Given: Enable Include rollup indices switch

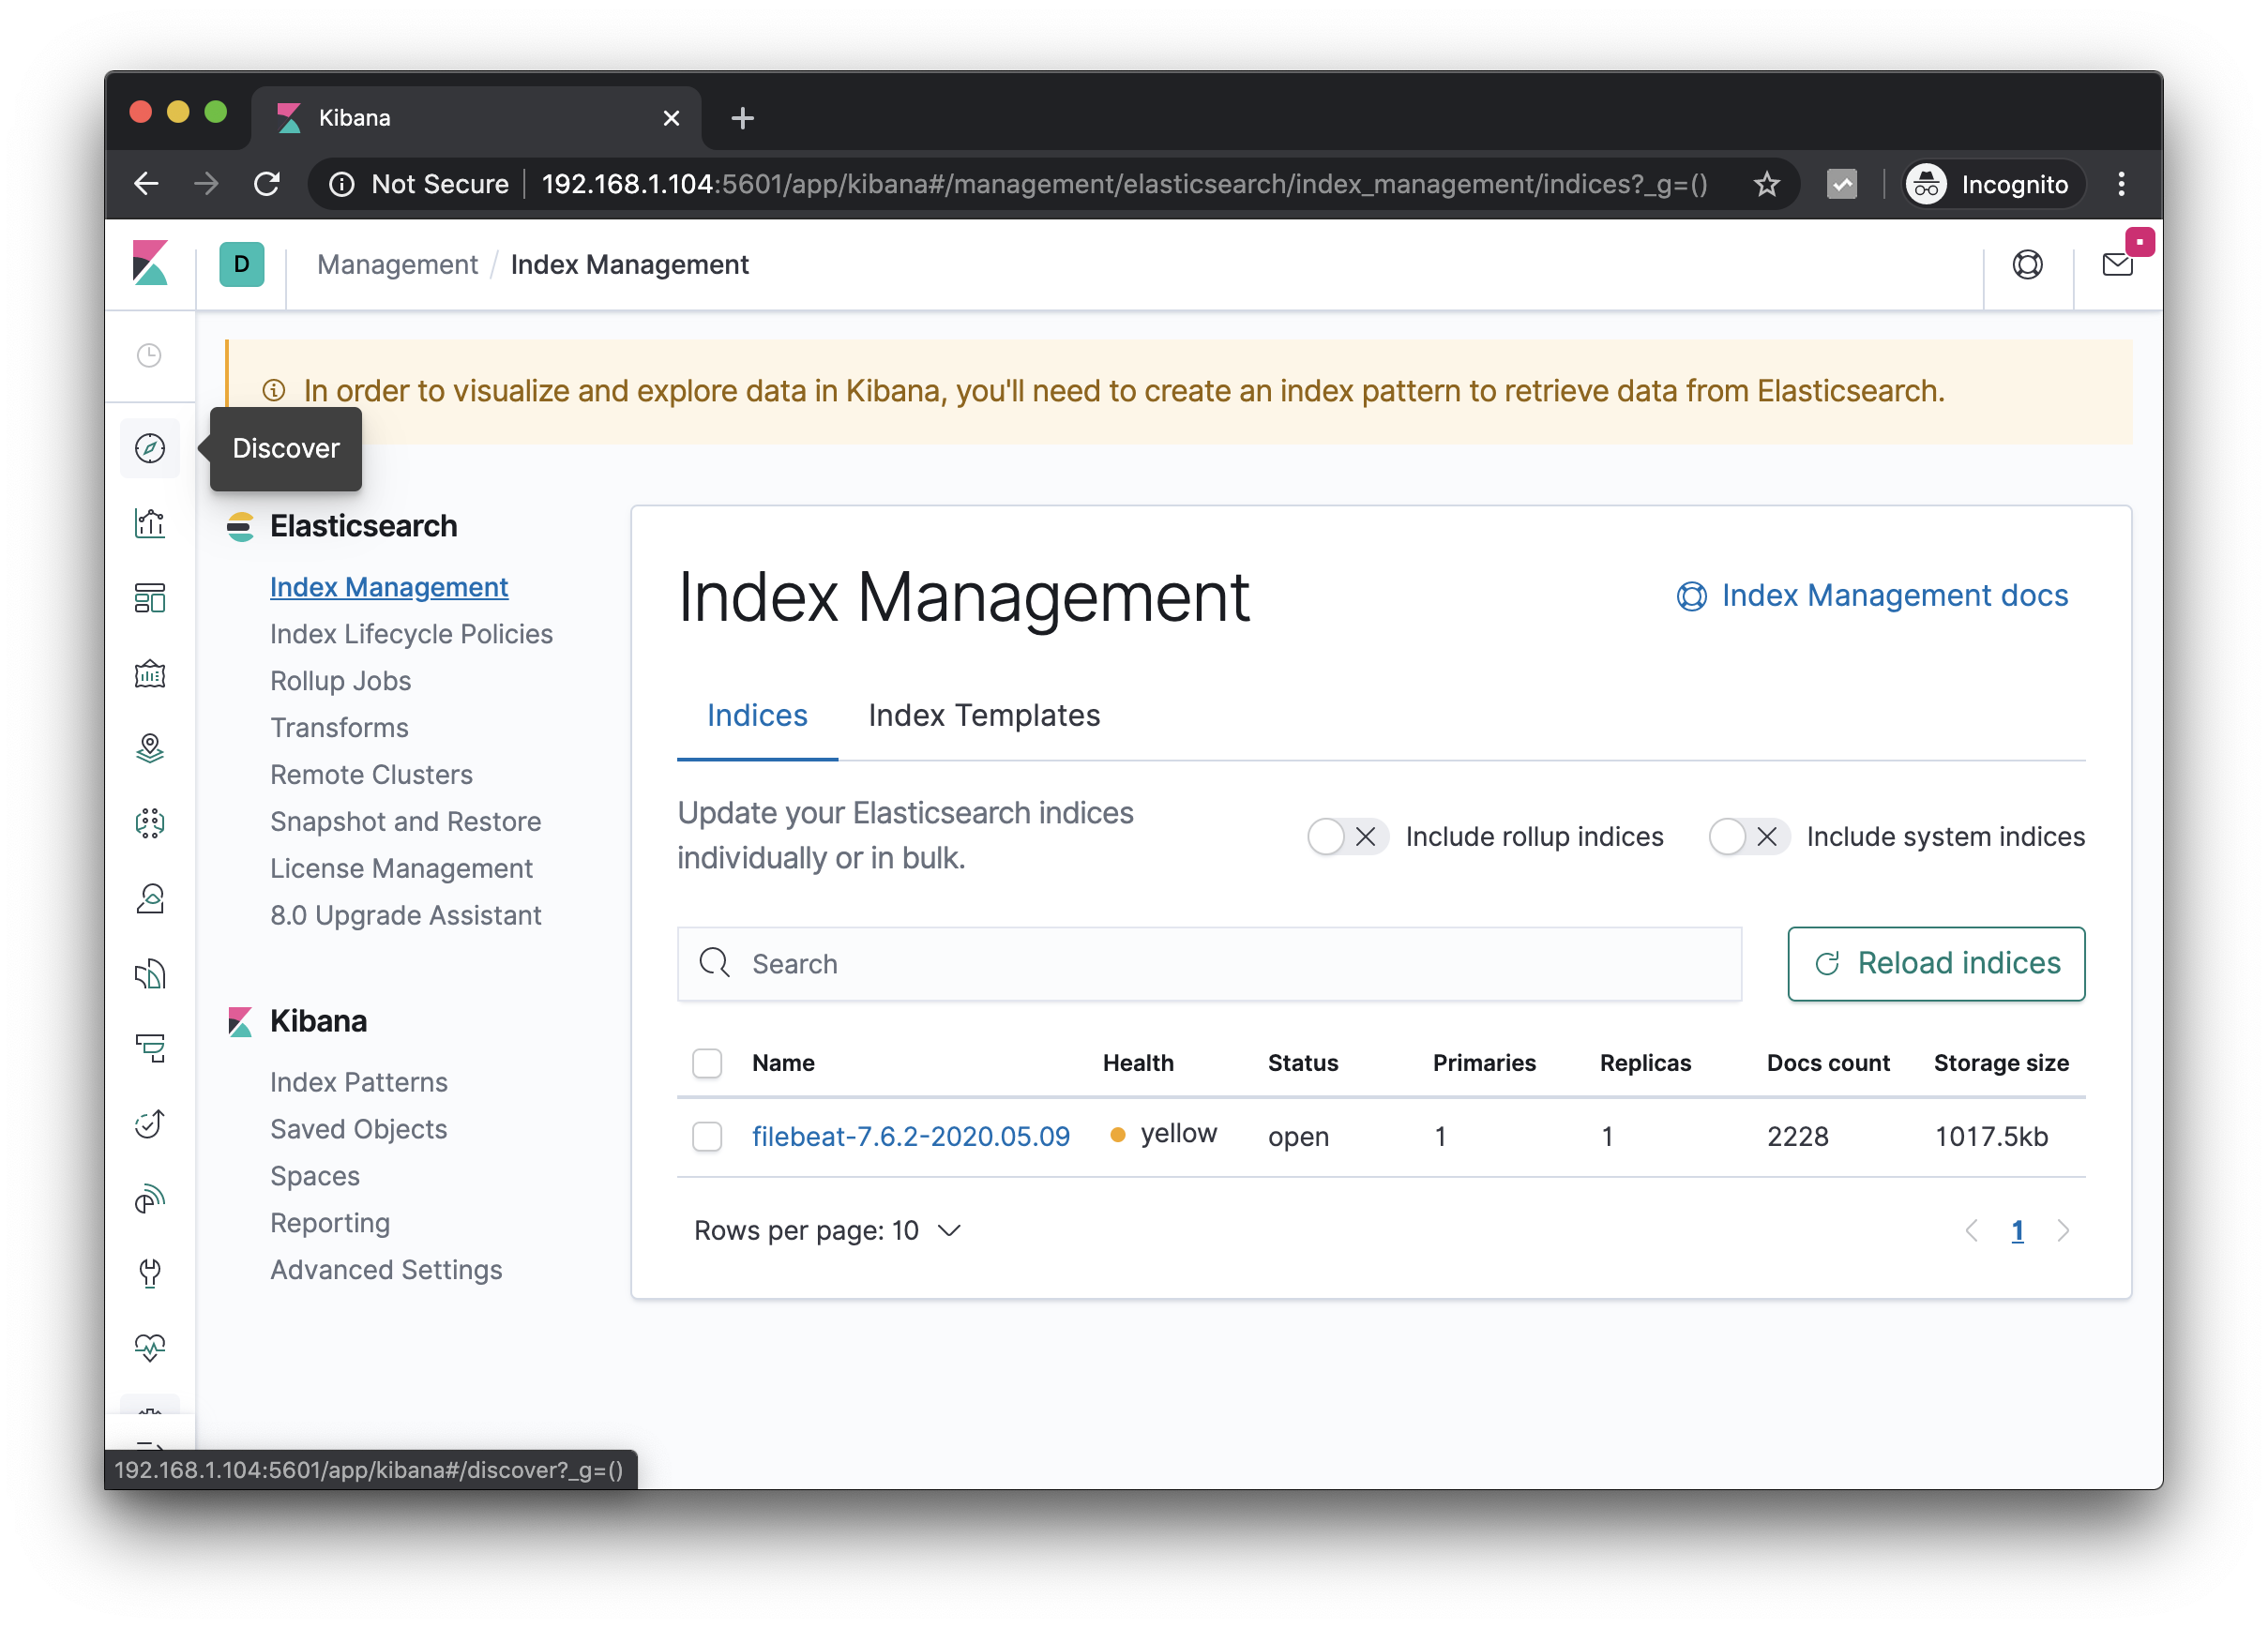Looking at the screenshot, I should click(x=1346, y=836).
